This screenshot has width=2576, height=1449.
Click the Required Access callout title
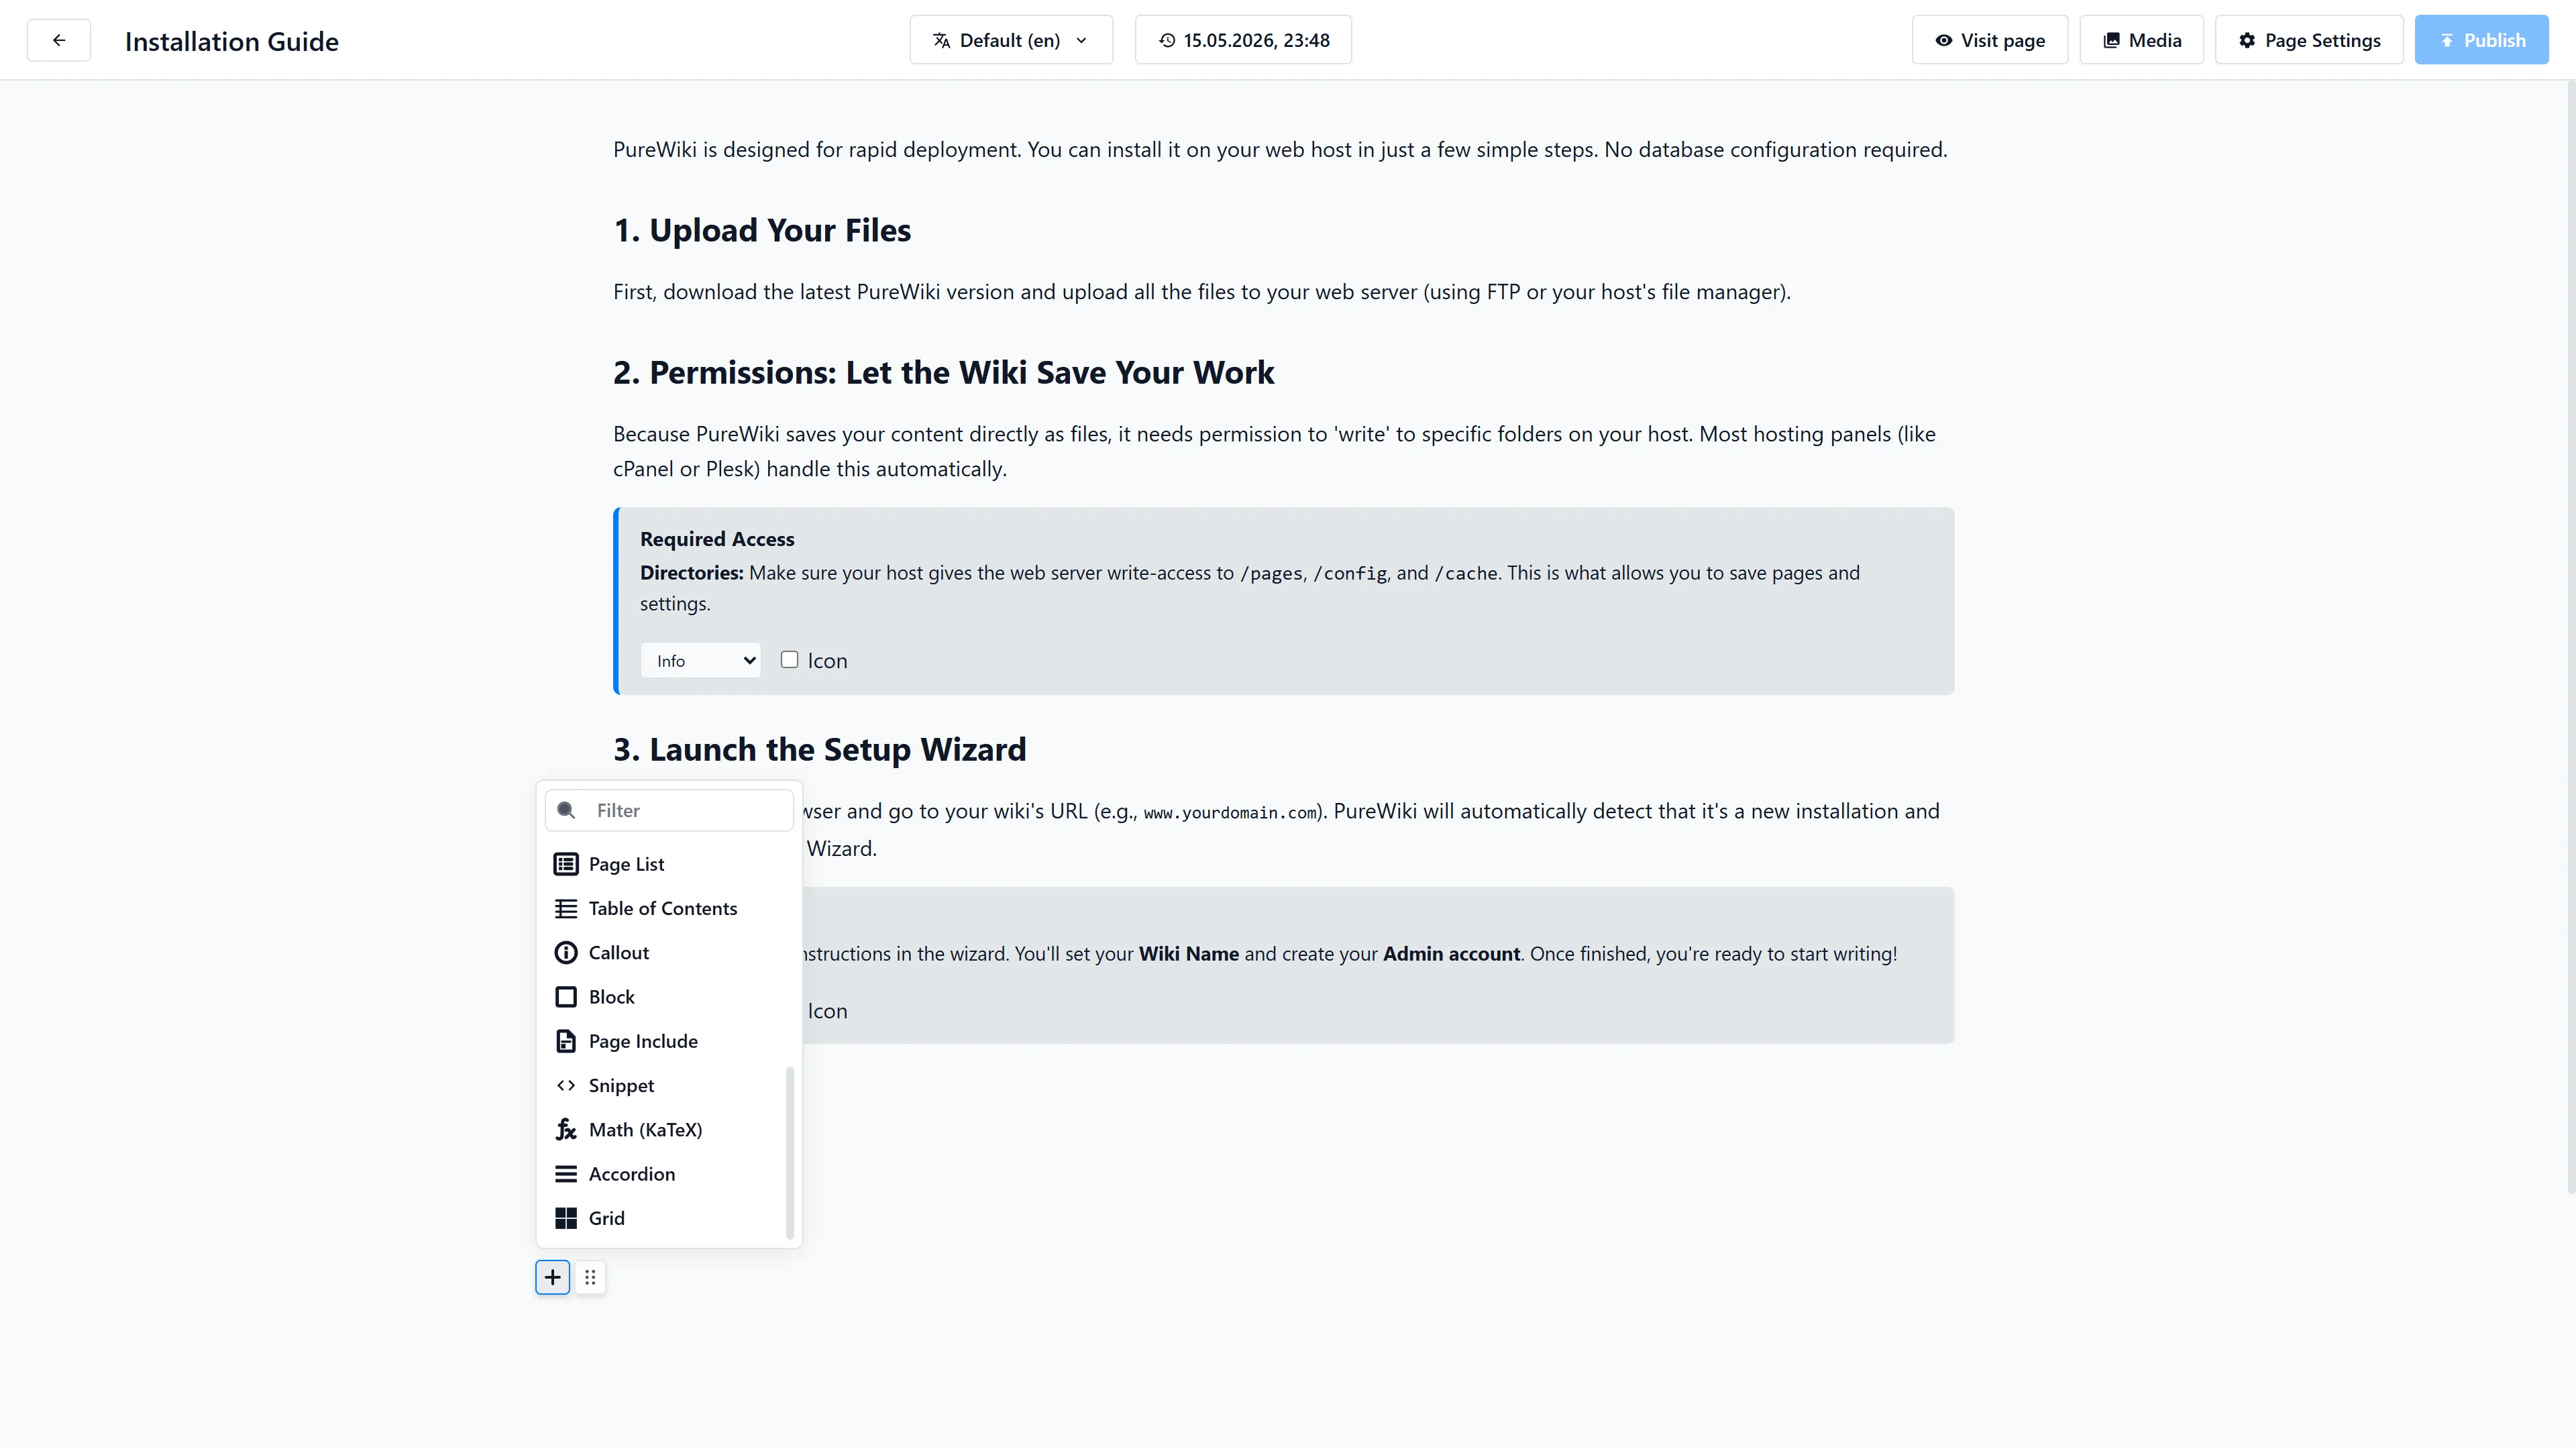(717, 539)
